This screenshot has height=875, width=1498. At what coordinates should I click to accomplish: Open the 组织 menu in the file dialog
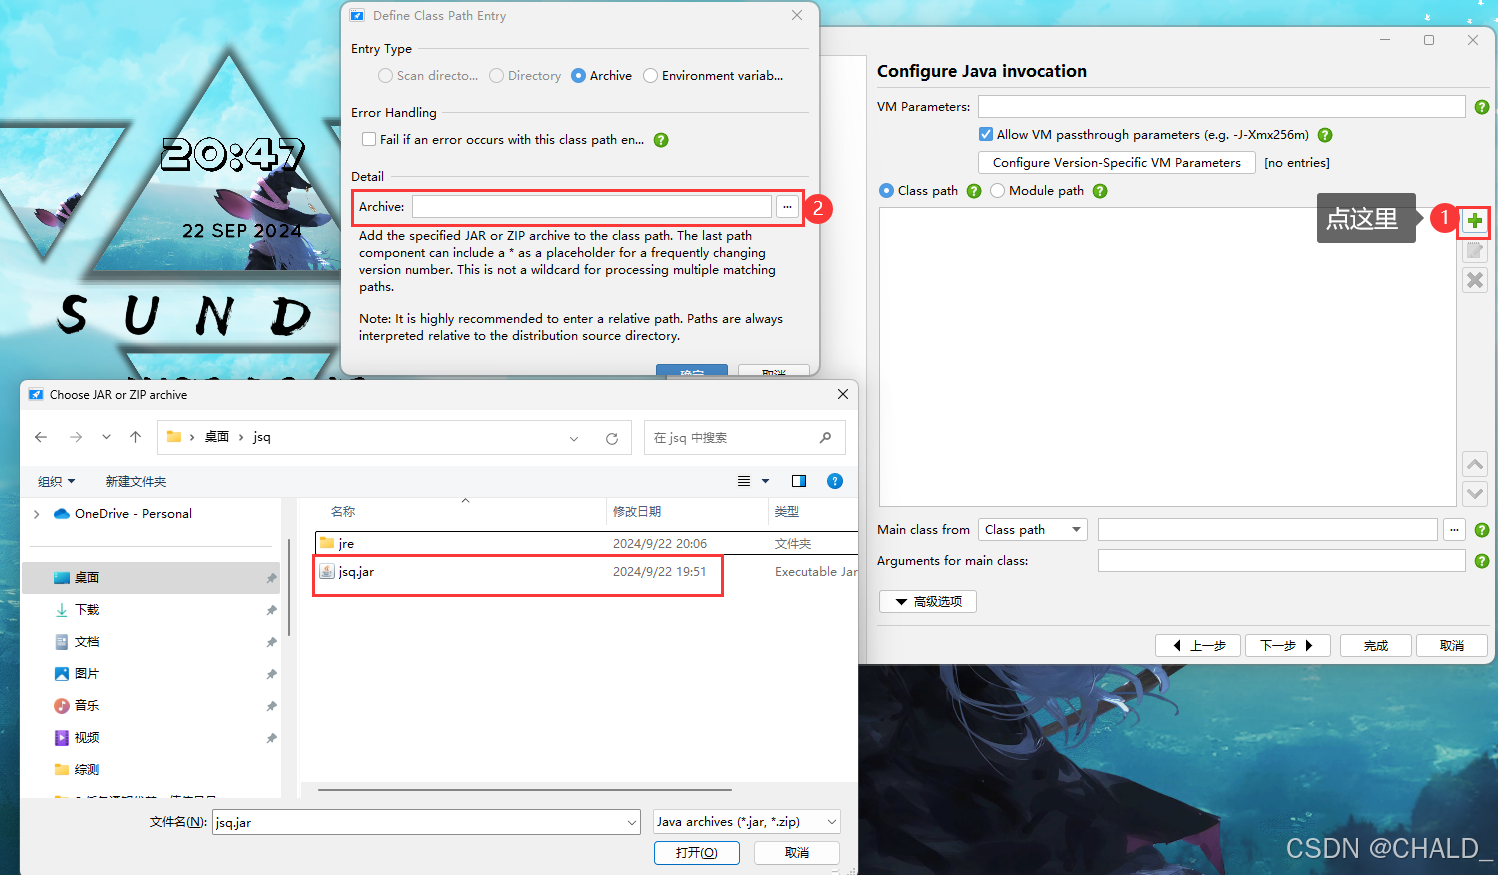(x=56, y=481)
